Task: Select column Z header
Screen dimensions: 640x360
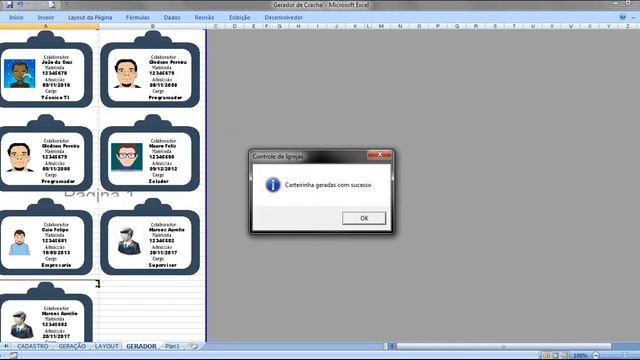Action: click(627, 26)
